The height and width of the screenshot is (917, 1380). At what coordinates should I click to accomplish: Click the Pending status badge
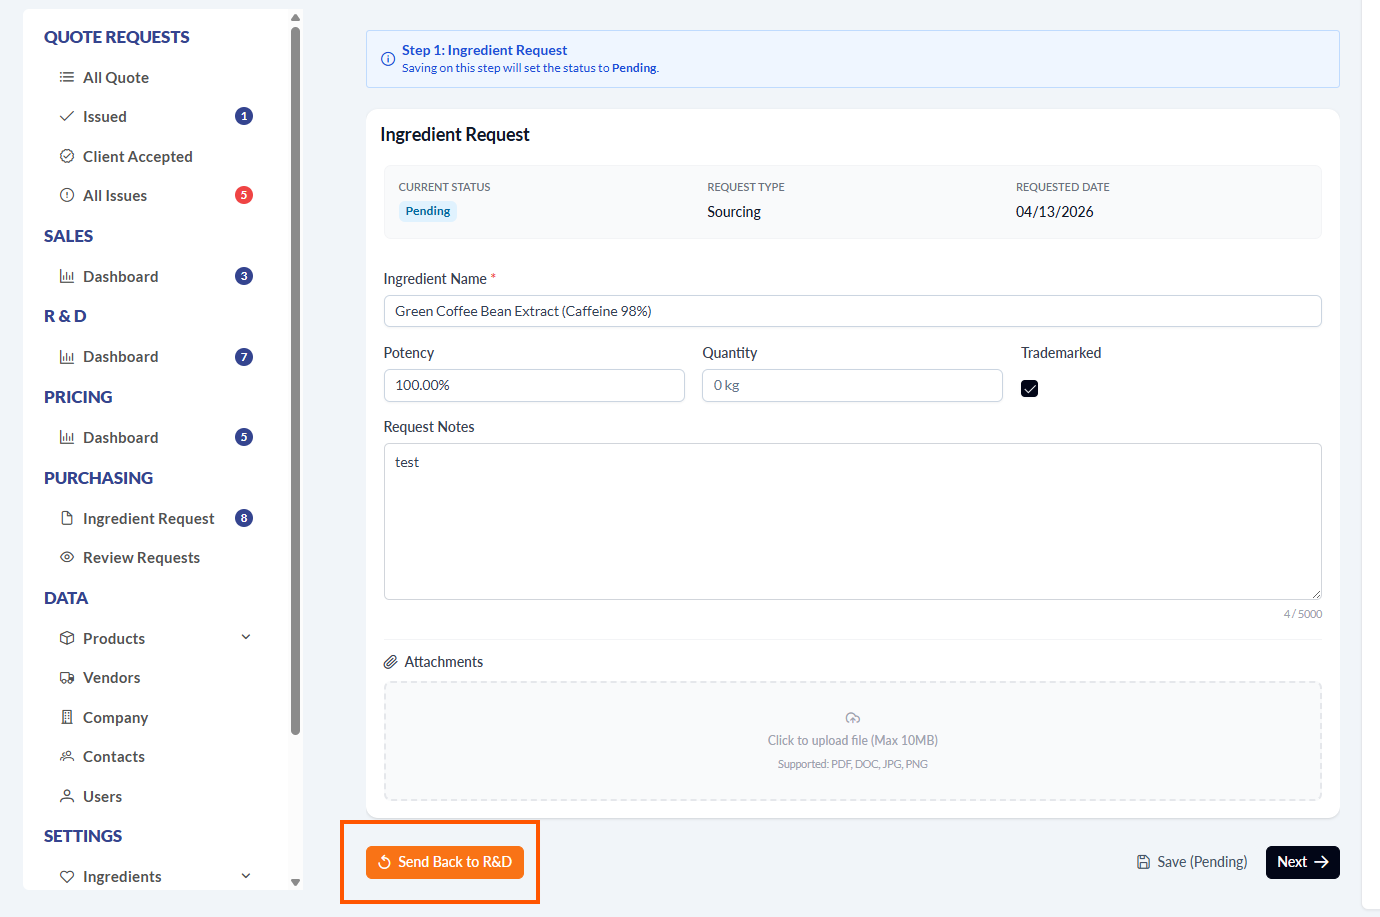click(428, 211)
